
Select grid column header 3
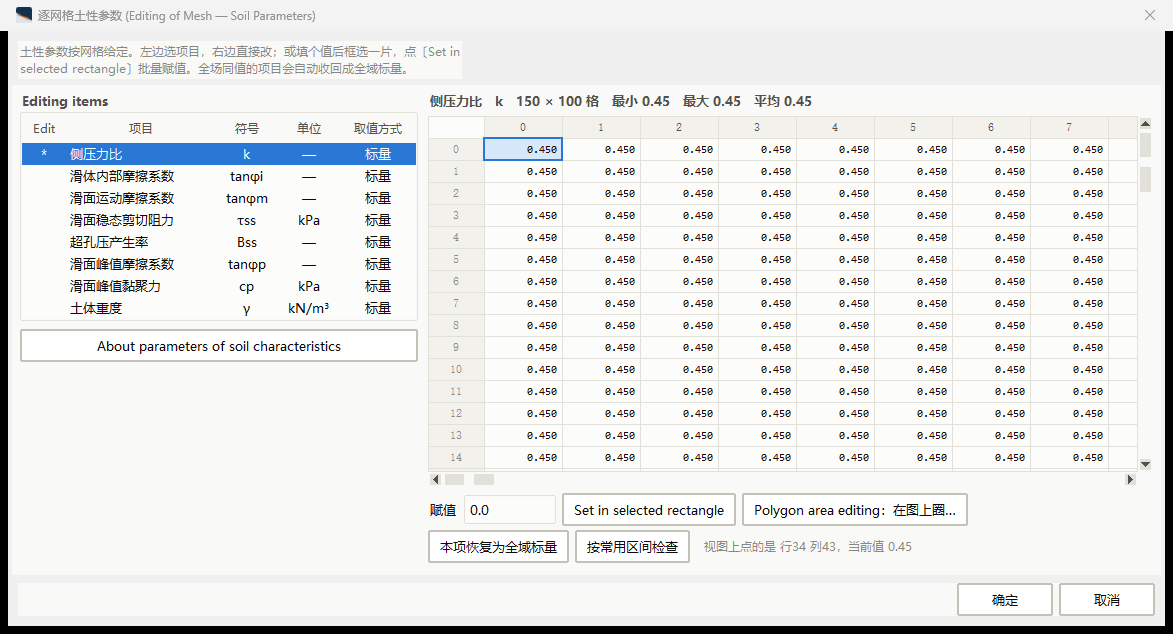[757, 127]
